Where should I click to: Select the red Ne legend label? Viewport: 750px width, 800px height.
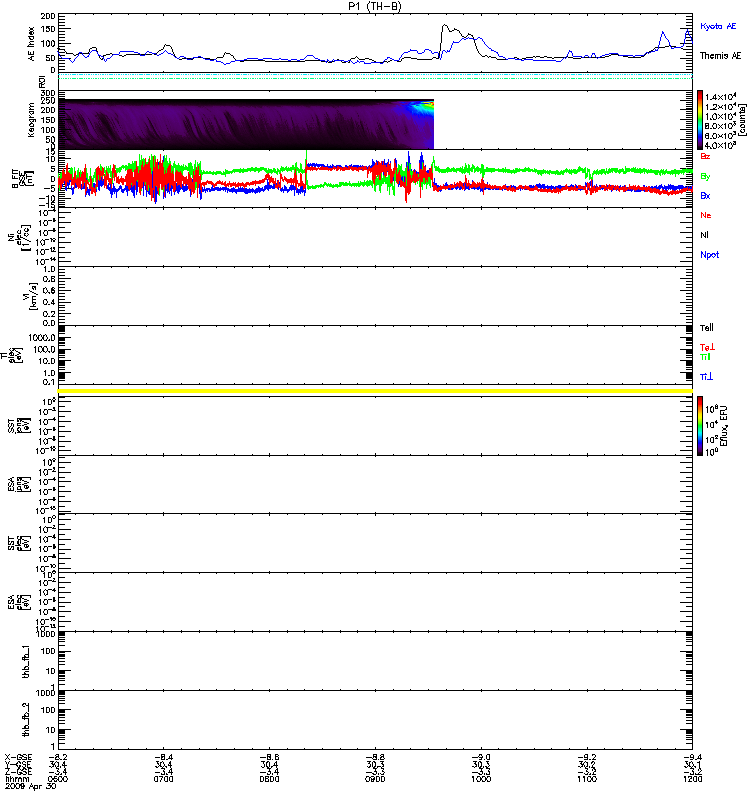(706, 215)
